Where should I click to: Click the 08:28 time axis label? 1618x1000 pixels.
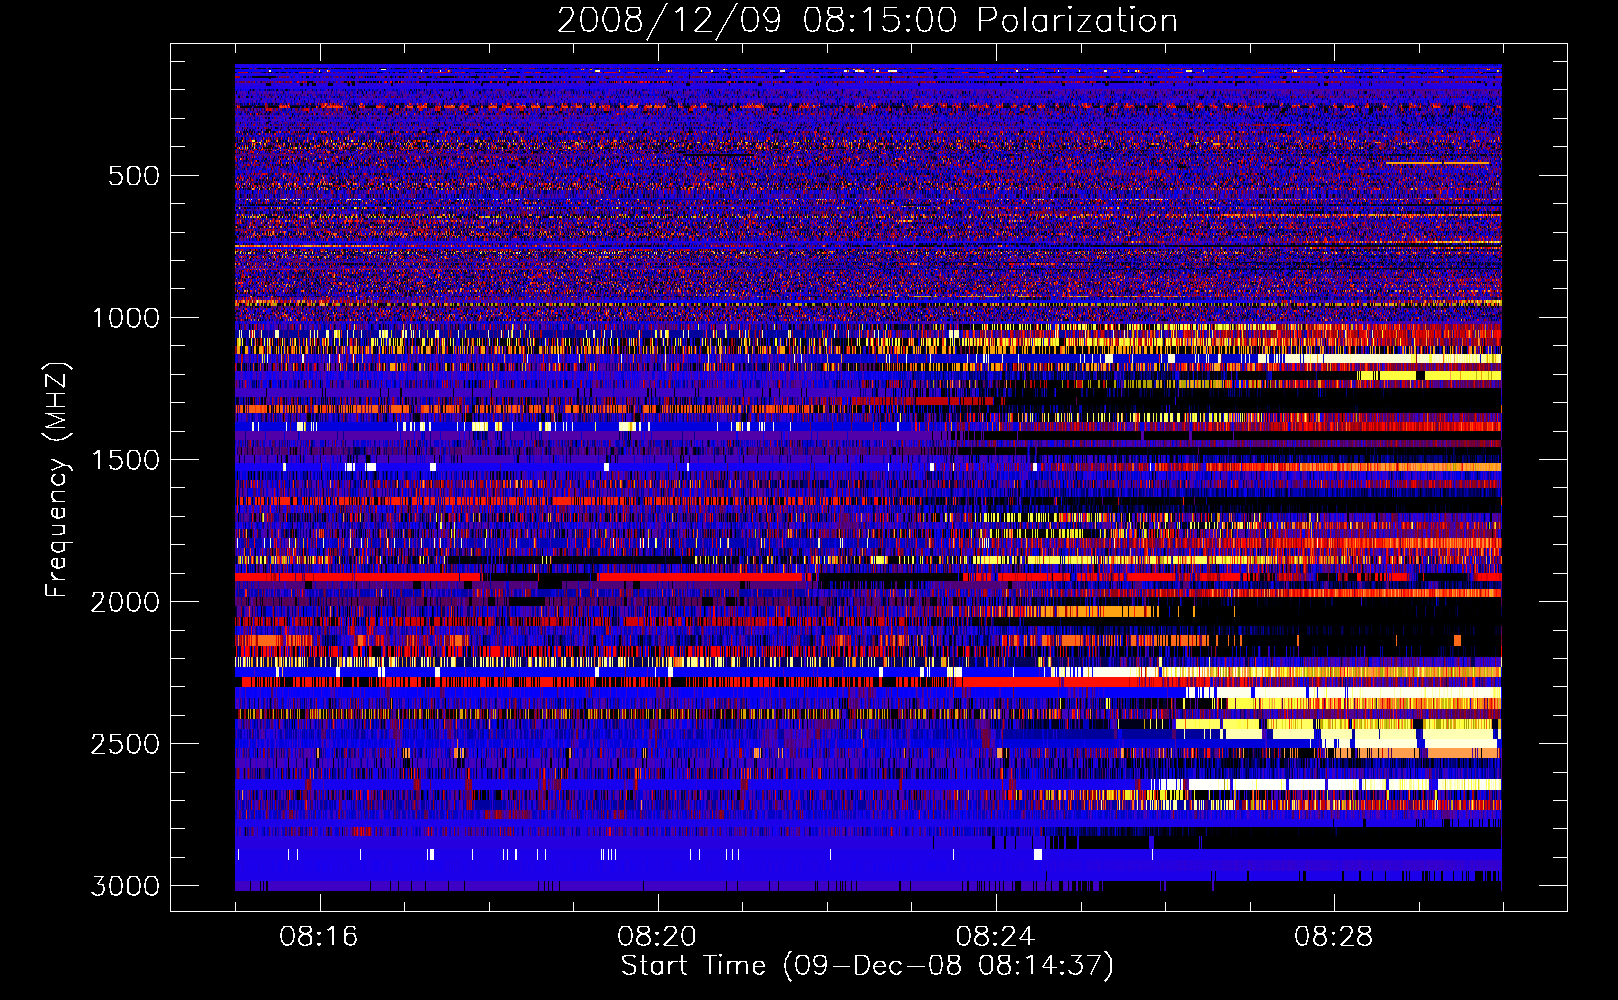[1333, 937]
